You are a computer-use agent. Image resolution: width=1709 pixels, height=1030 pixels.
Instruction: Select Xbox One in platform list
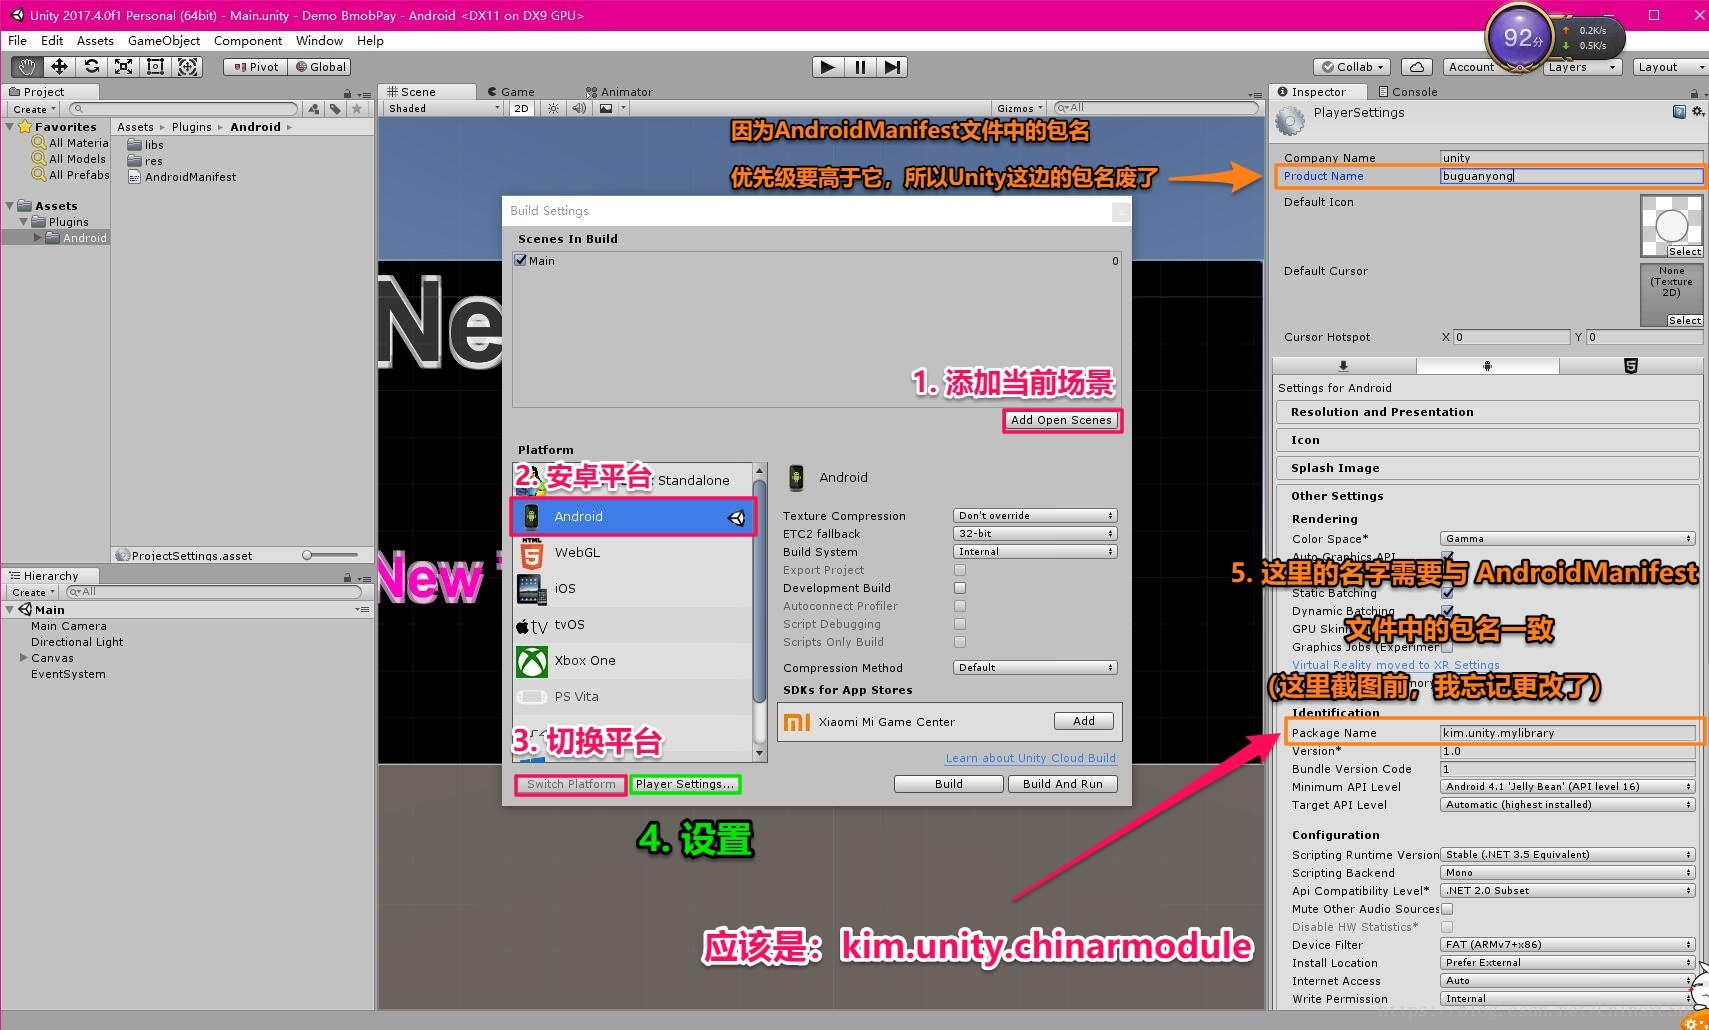click(632, 660)
